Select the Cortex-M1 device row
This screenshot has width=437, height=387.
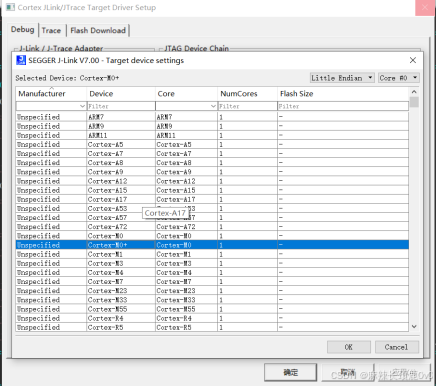[212, 254]
